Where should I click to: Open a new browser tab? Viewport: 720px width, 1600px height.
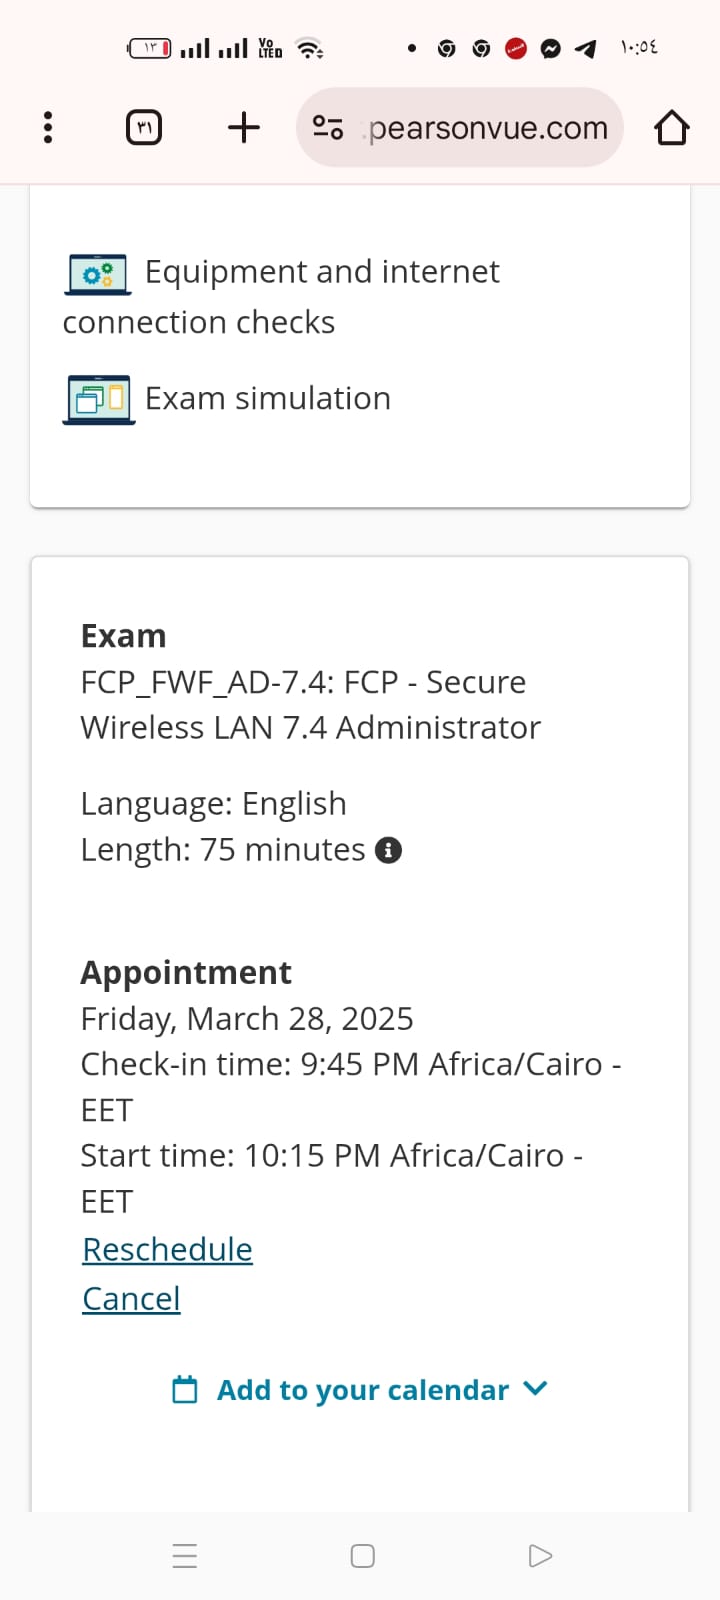click(244, 127)
